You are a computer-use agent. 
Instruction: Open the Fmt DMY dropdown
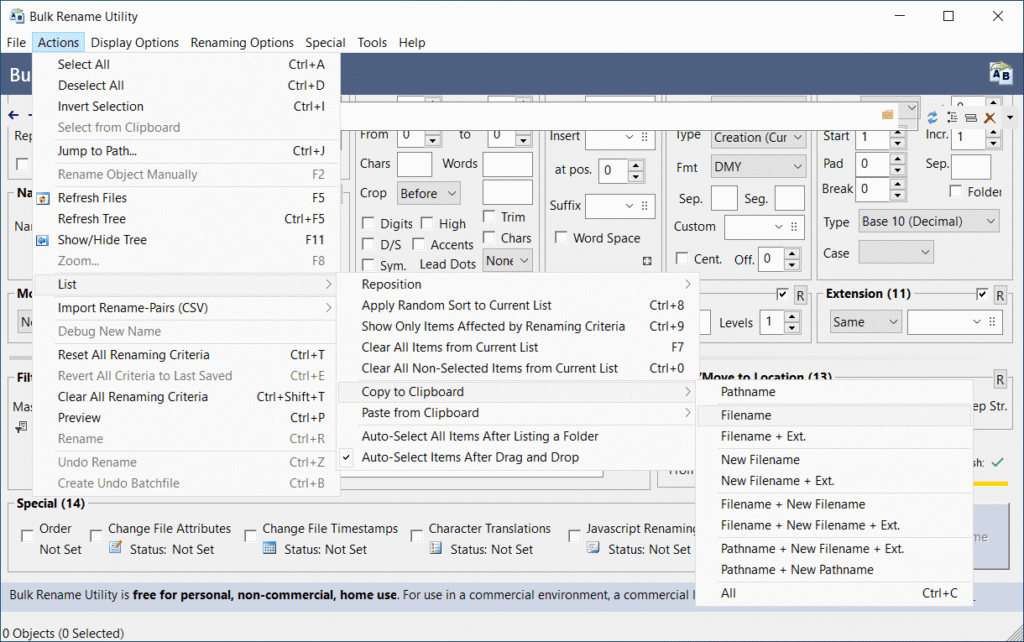pyautogui.click(x=758, y=167)
